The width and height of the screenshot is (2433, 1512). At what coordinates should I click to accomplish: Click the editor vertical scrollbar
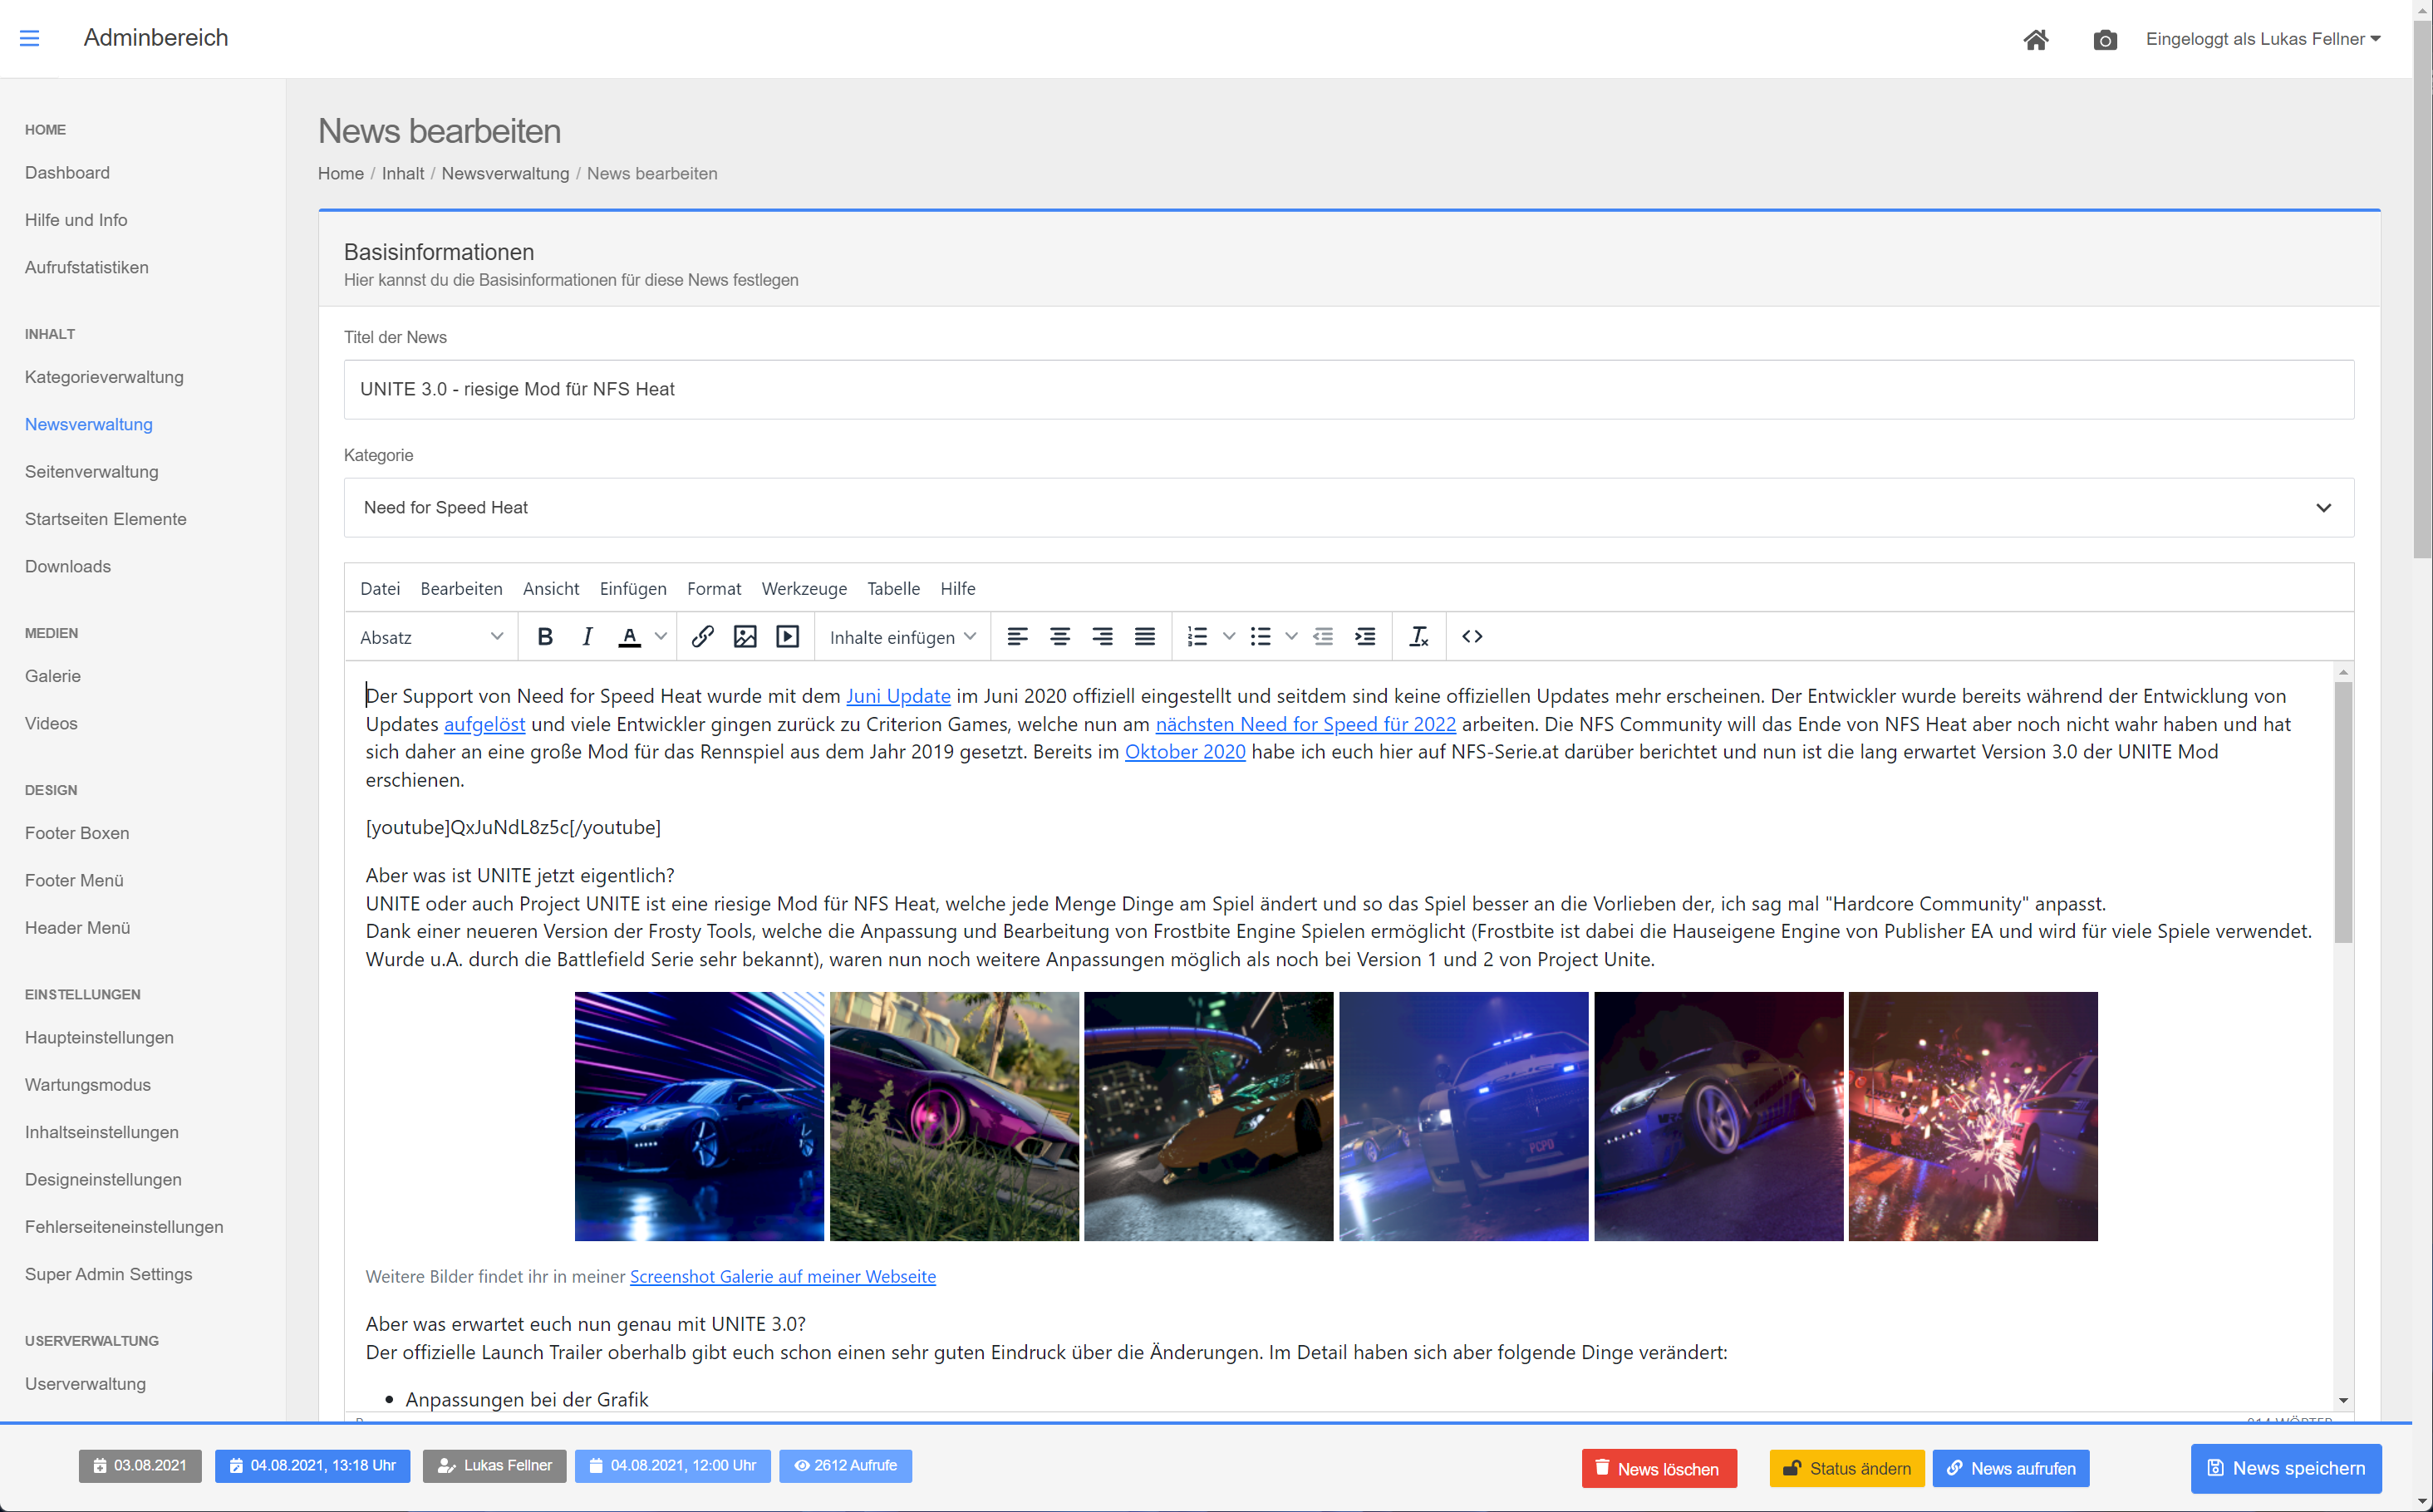pyautogui.click(x=2343, y=812)
